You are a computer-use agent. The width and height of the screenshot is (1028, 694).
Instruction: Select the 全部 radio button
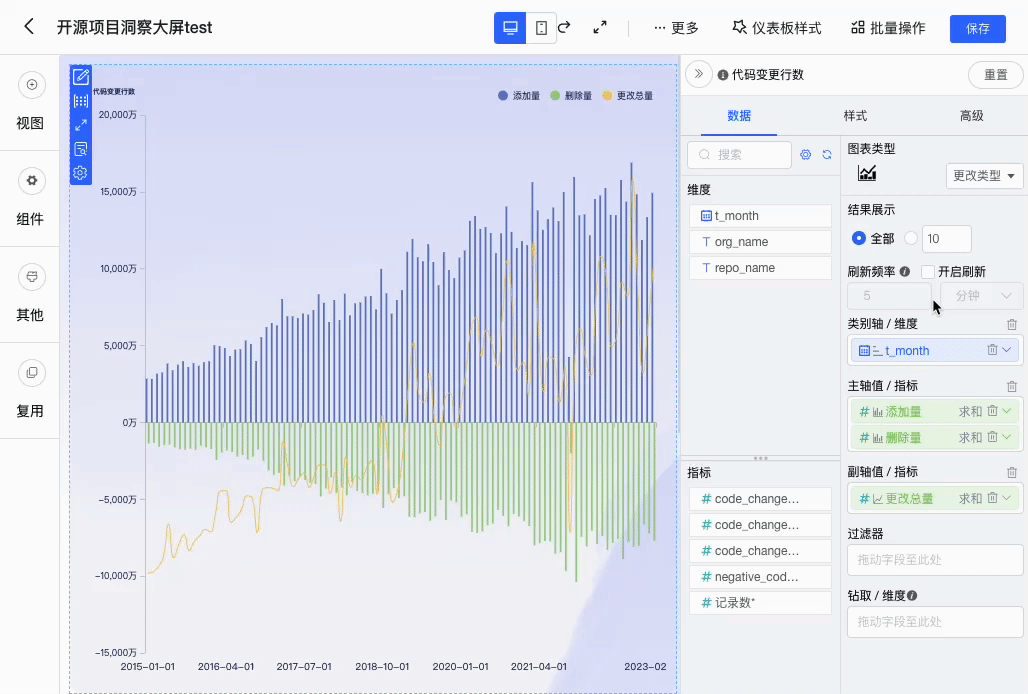click(x=858, y=238)
